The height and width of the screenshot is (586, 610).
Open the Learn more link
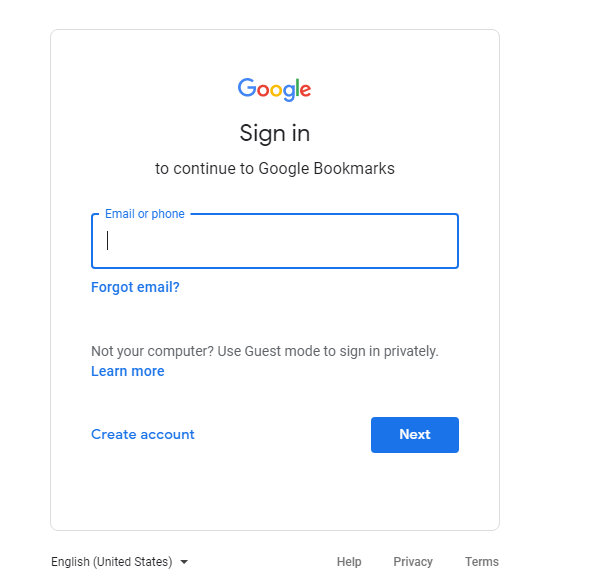tap(127, 371)
